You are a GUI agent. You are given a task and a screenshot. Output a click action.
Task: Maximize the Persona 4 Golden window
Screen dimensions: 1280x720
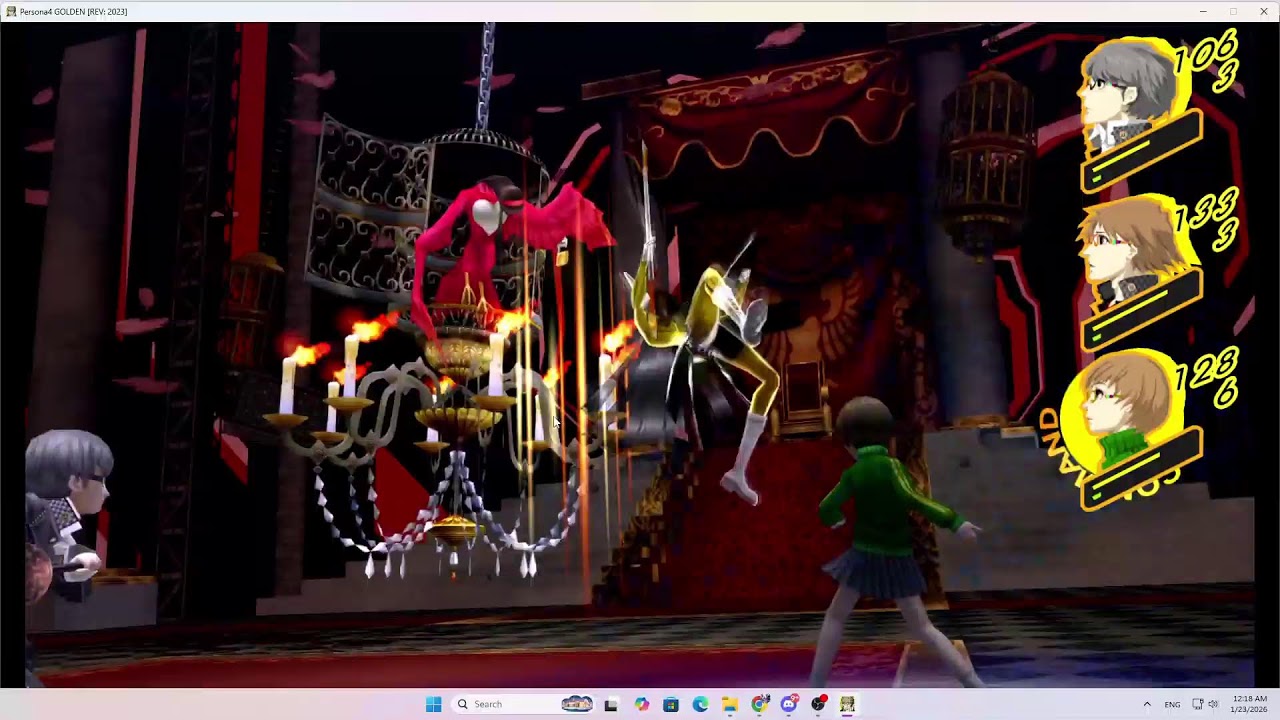[x=1233, y=11]
